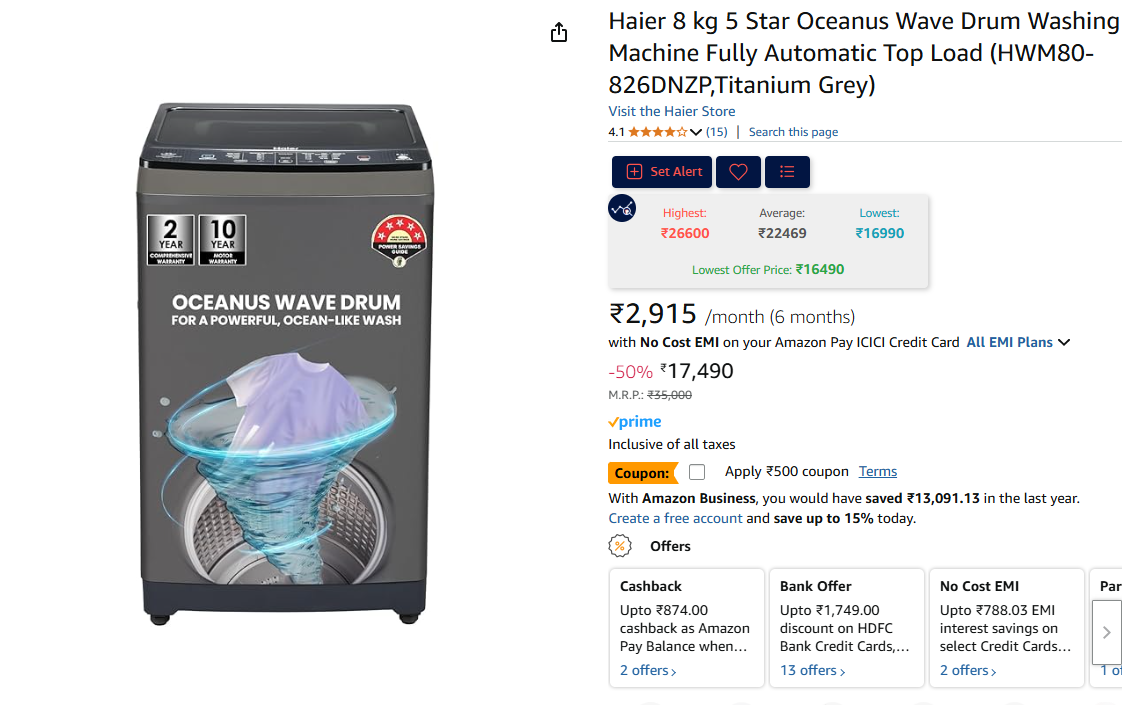Open the Bank Offer card
Viewport: 1141px width, 705px height.
(x=845, y=627)
